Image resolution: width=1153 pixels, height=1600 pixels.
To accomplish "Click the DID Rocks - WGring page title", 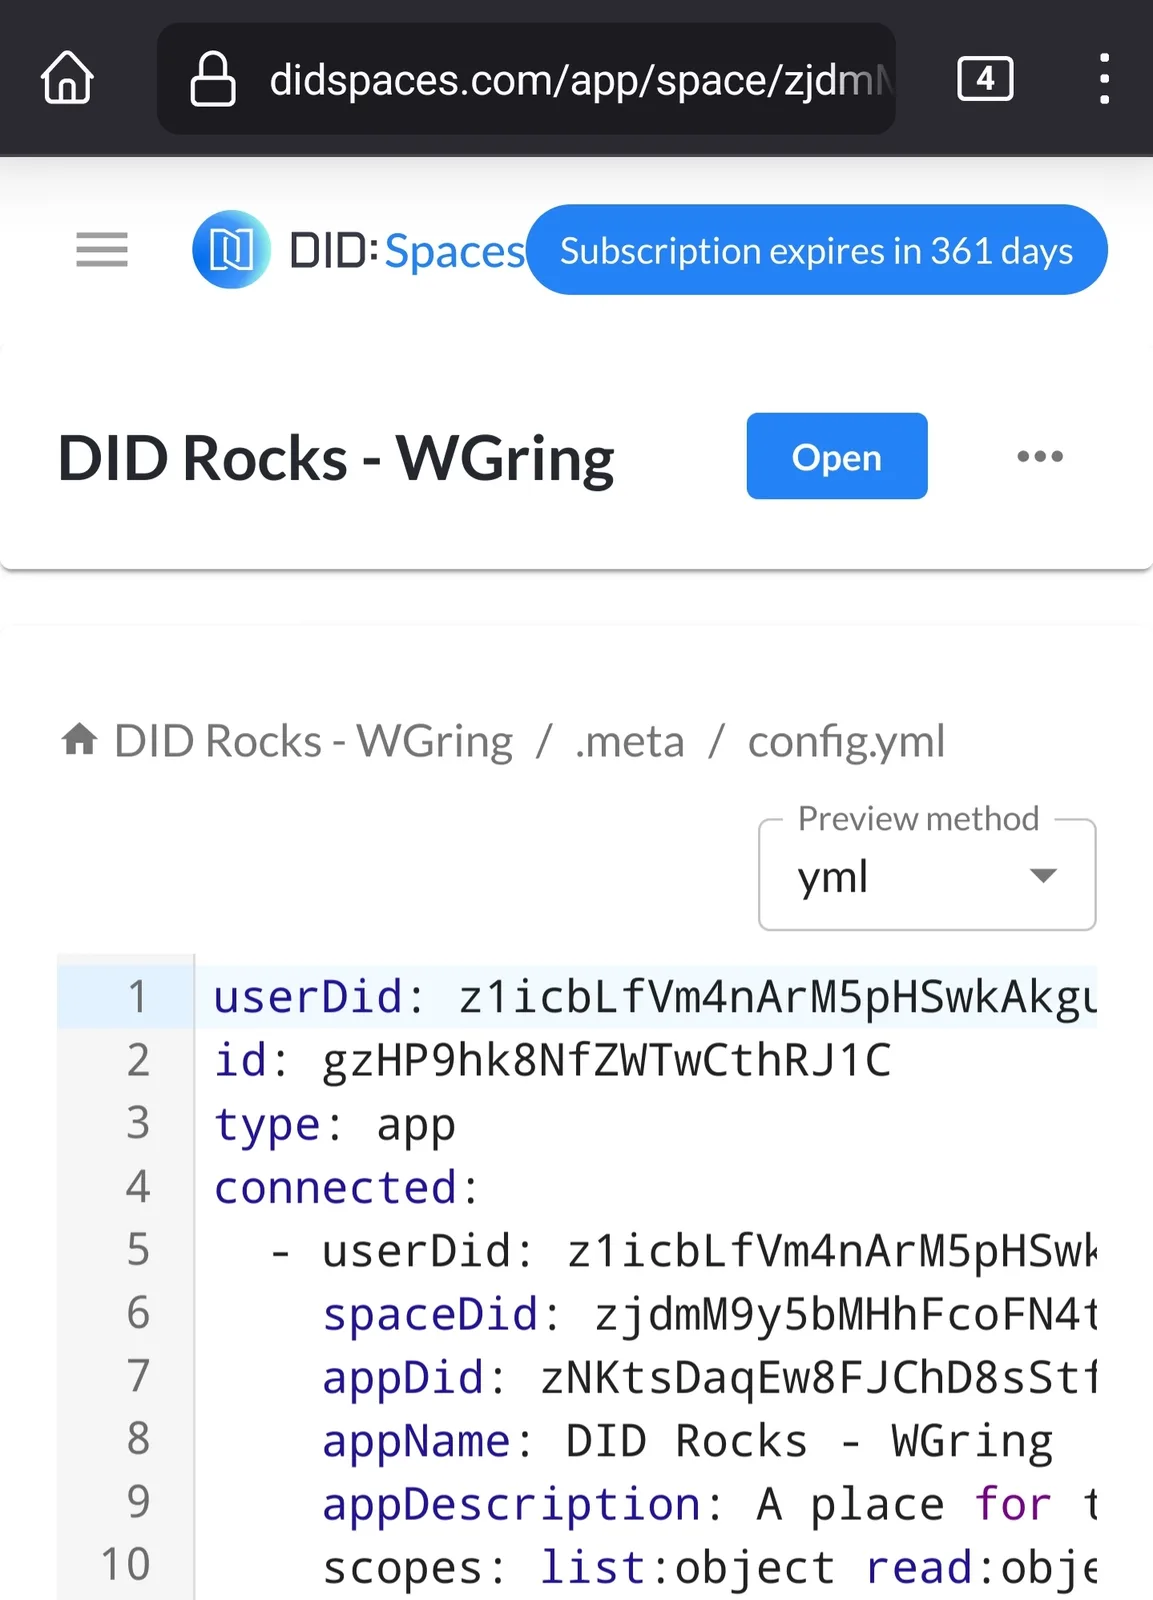I will point(336,458).
